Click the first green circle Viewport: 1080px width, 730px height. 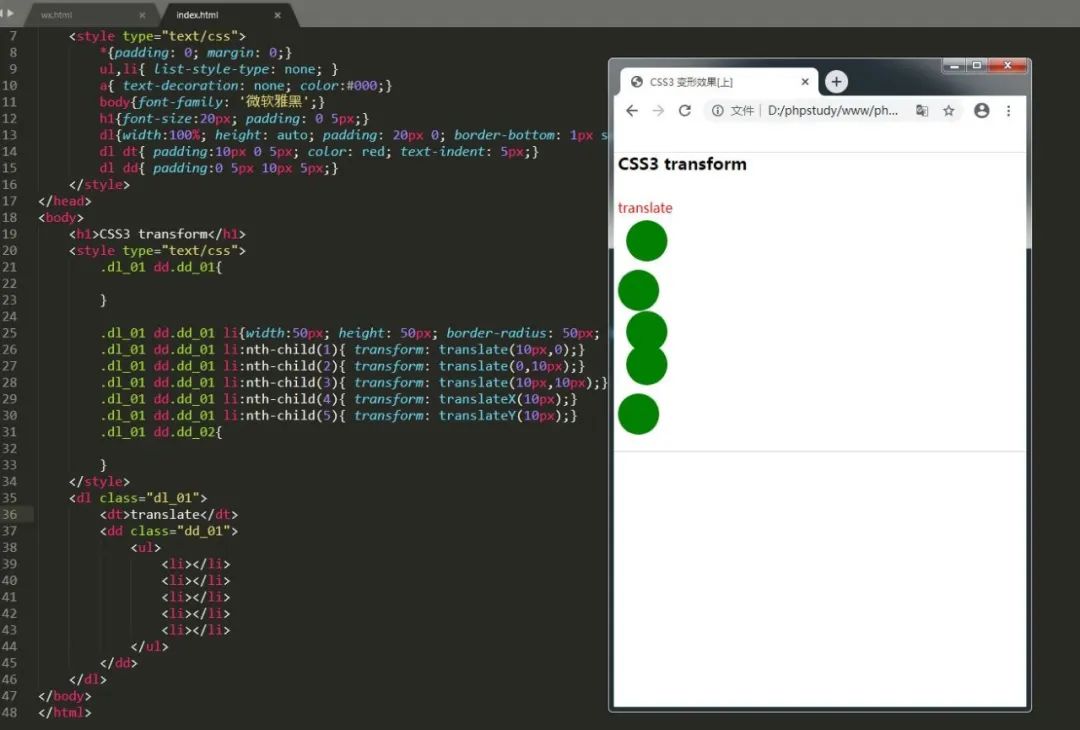tap(647, 241)
